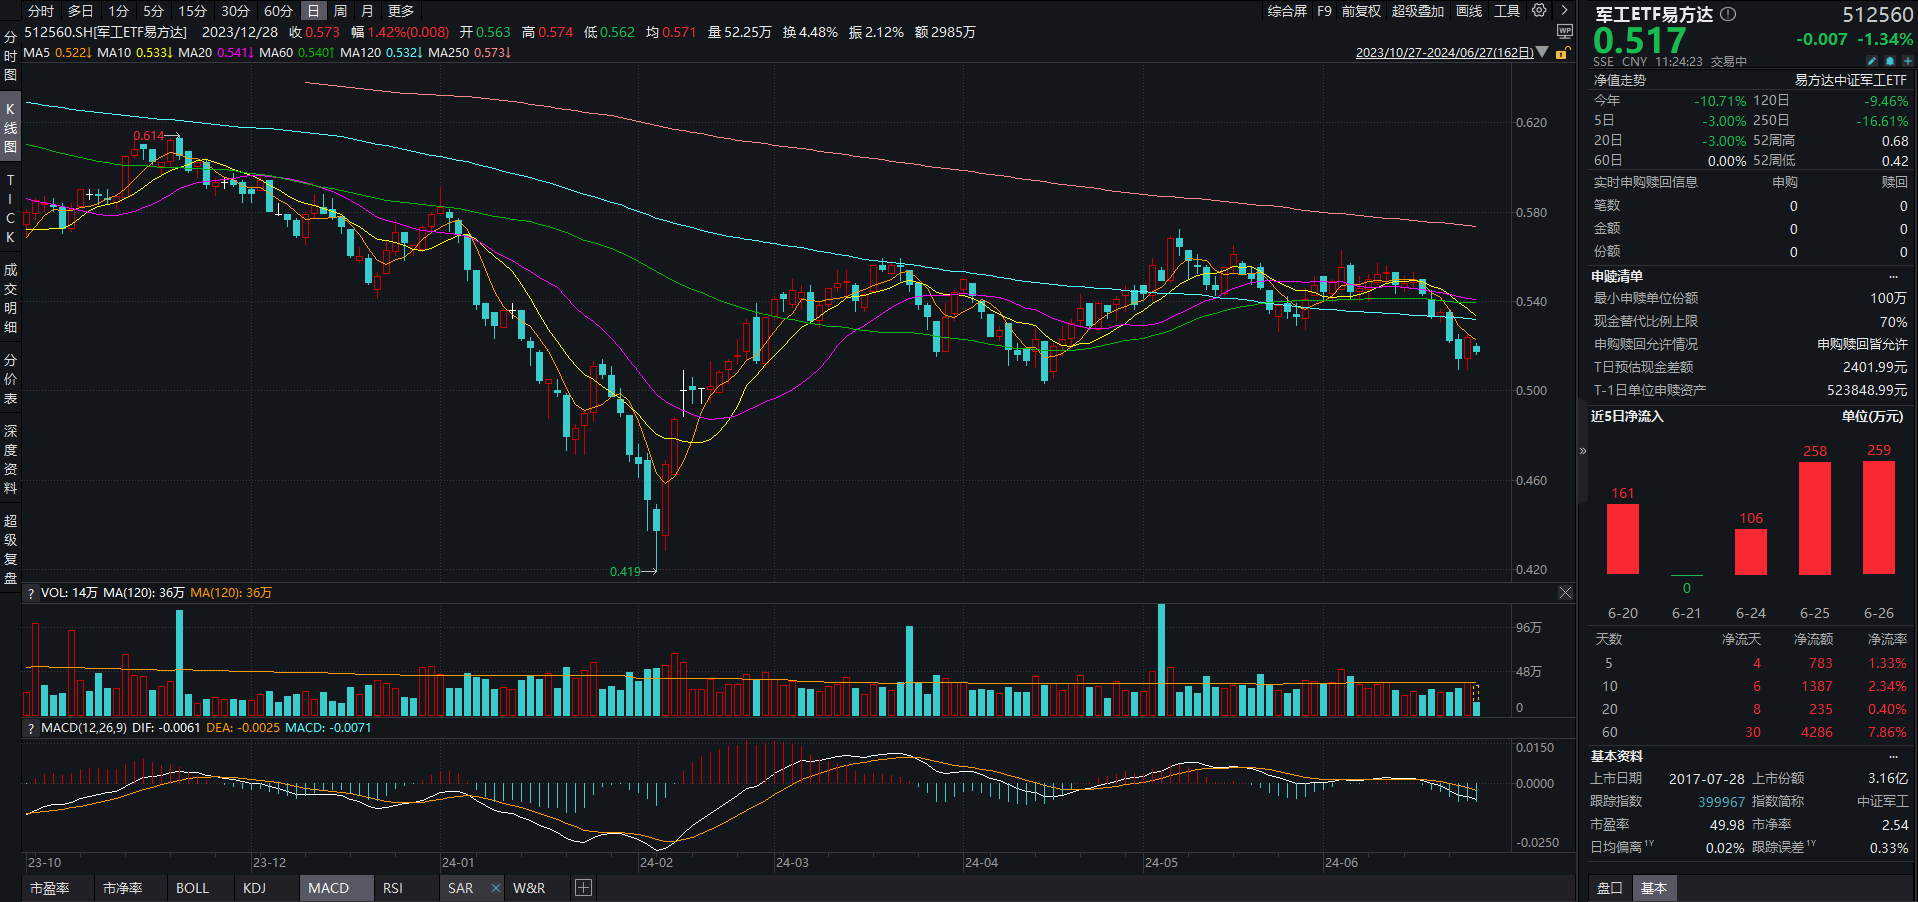Toggle the date range lock icon
The height and width of the screenshot is (902, 1918).
1561,53
